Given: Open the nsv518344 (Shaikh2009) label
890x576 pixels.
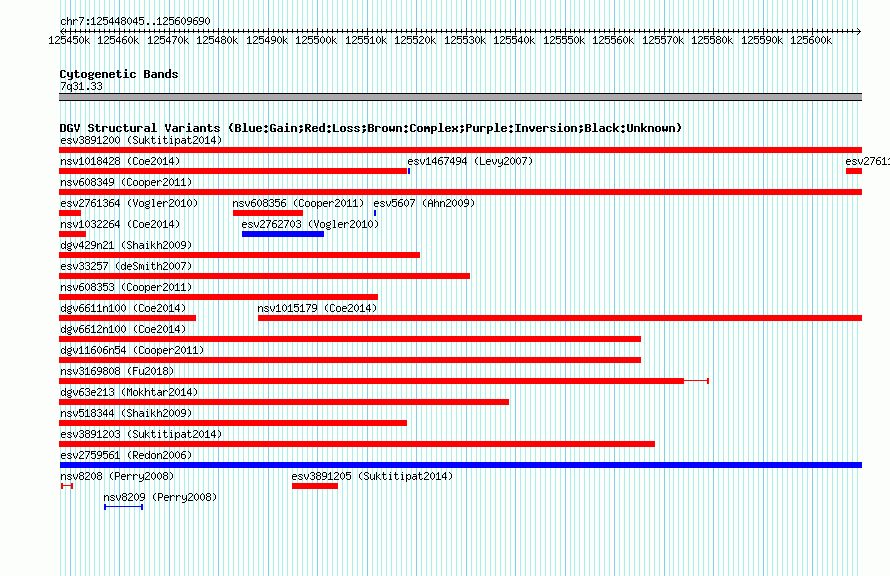Looking at the screenshot, I should click(126, 413).
